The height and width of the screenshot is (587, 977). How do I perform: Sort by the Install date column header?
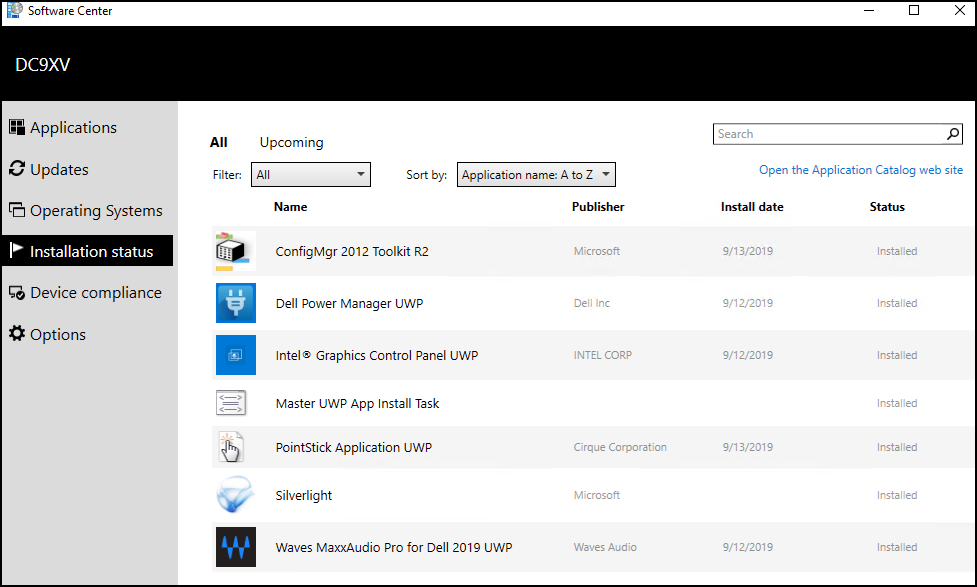click(x=752, y=207)
